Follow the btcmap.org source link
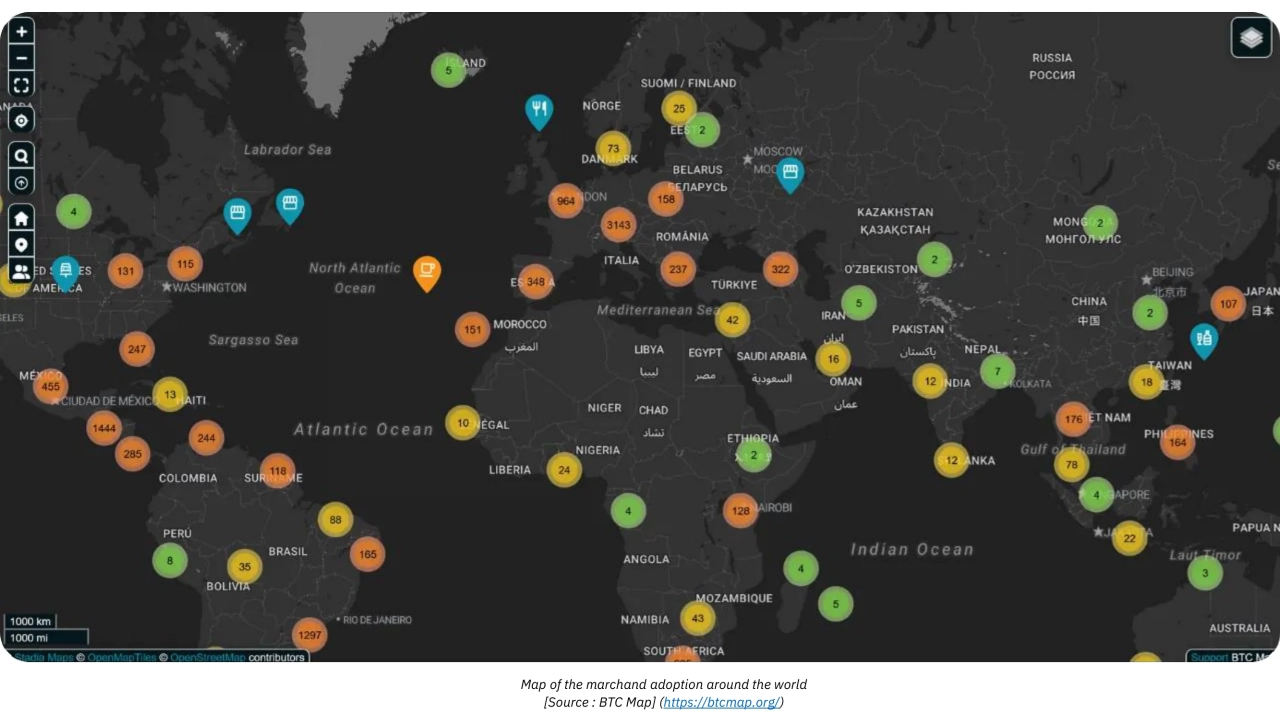Viewport: 1280px width, 712px height. (721, 702)
